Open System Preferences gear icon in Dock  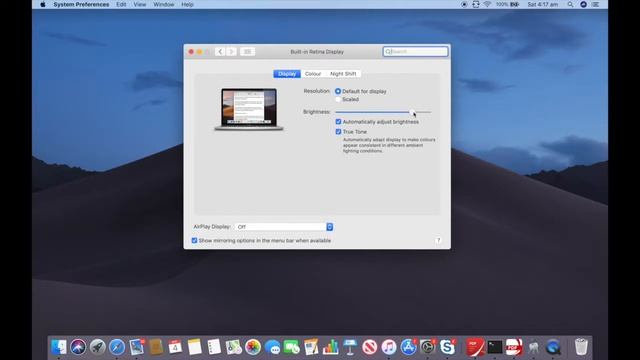(x=428, y=347)
